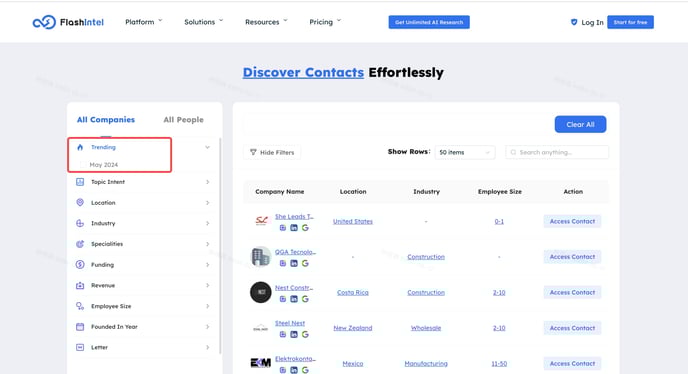
Task: Click the Letter filter icon
Action: (80, 347)
